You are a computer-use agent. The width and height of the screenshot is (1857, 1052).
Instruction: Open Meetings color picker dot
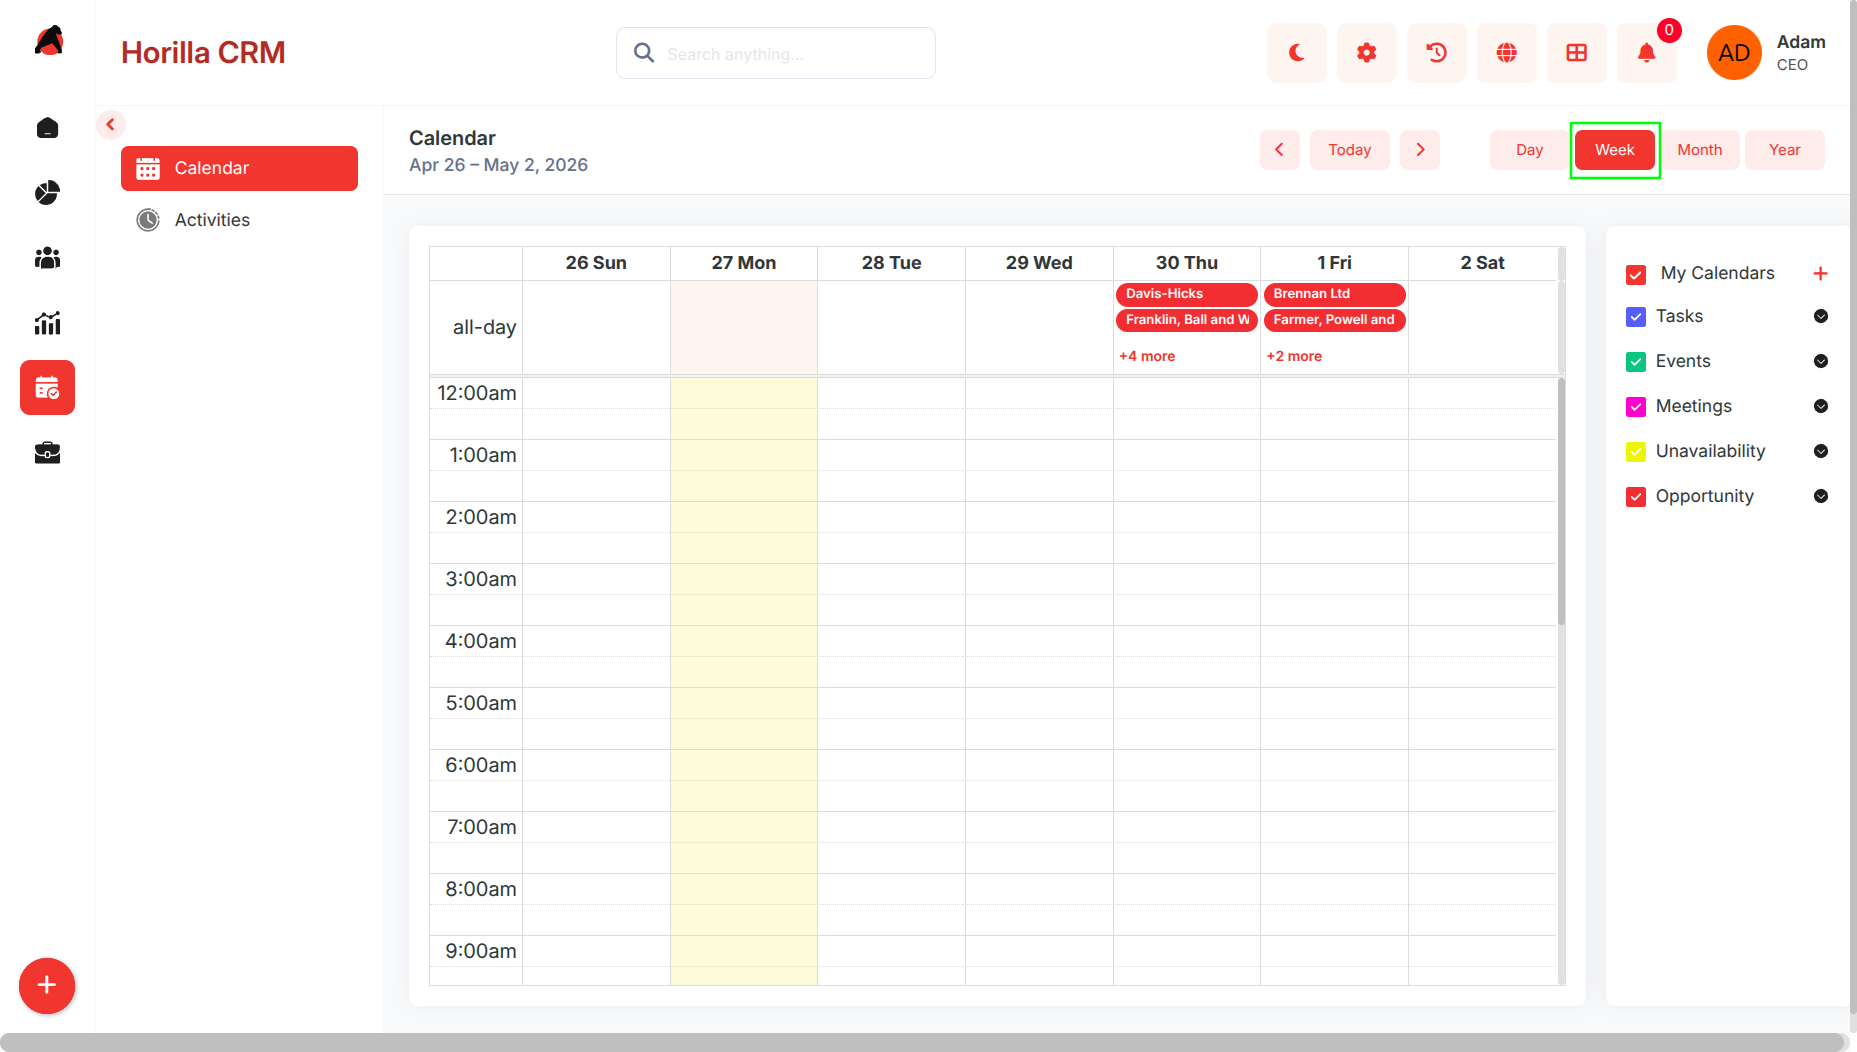[x=1821, y=406]
